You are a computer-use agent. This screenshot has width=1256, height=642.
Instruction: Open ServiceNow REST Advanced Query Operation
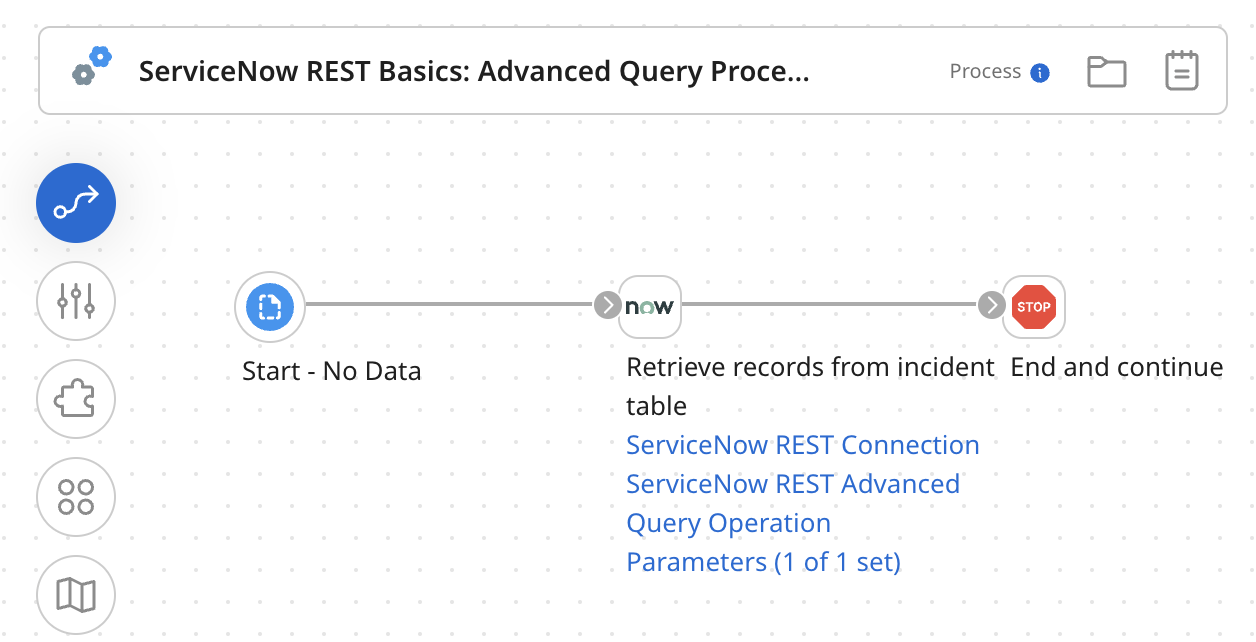point(792,483)
